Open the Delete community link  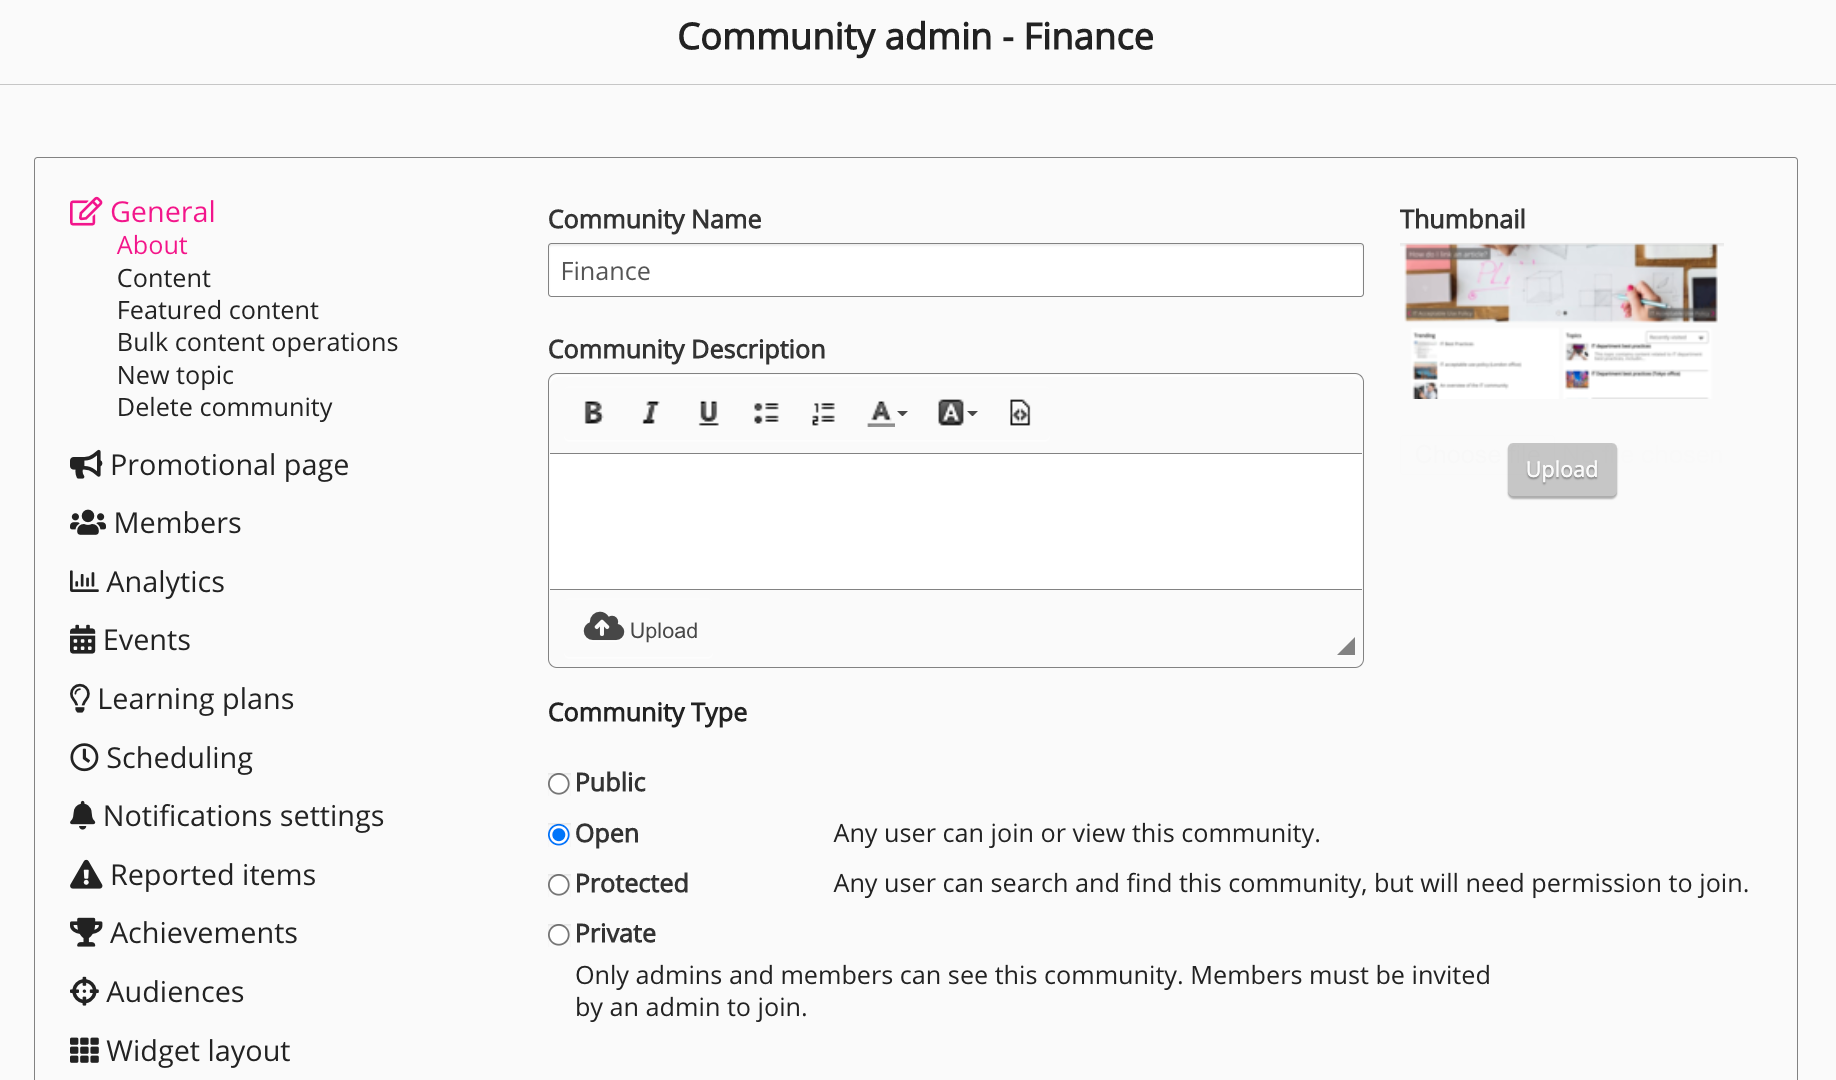pyautogui.click(x=224, y=408)
